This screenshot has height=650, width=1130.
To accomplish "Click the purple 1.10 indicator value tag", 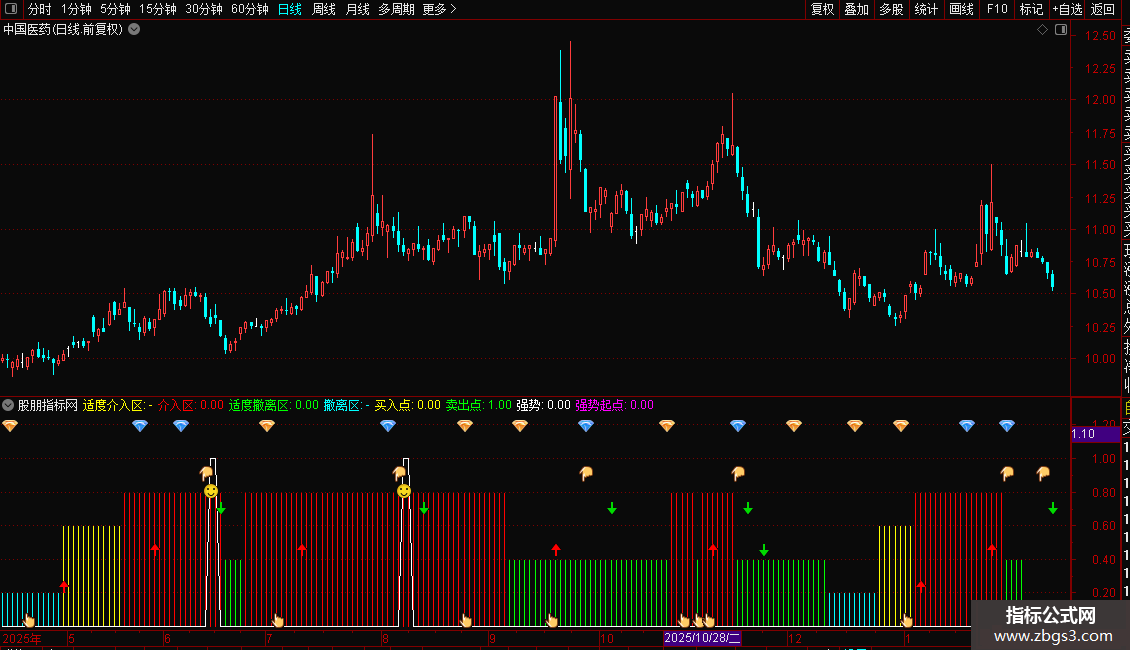I will [x=1095, y=434].
